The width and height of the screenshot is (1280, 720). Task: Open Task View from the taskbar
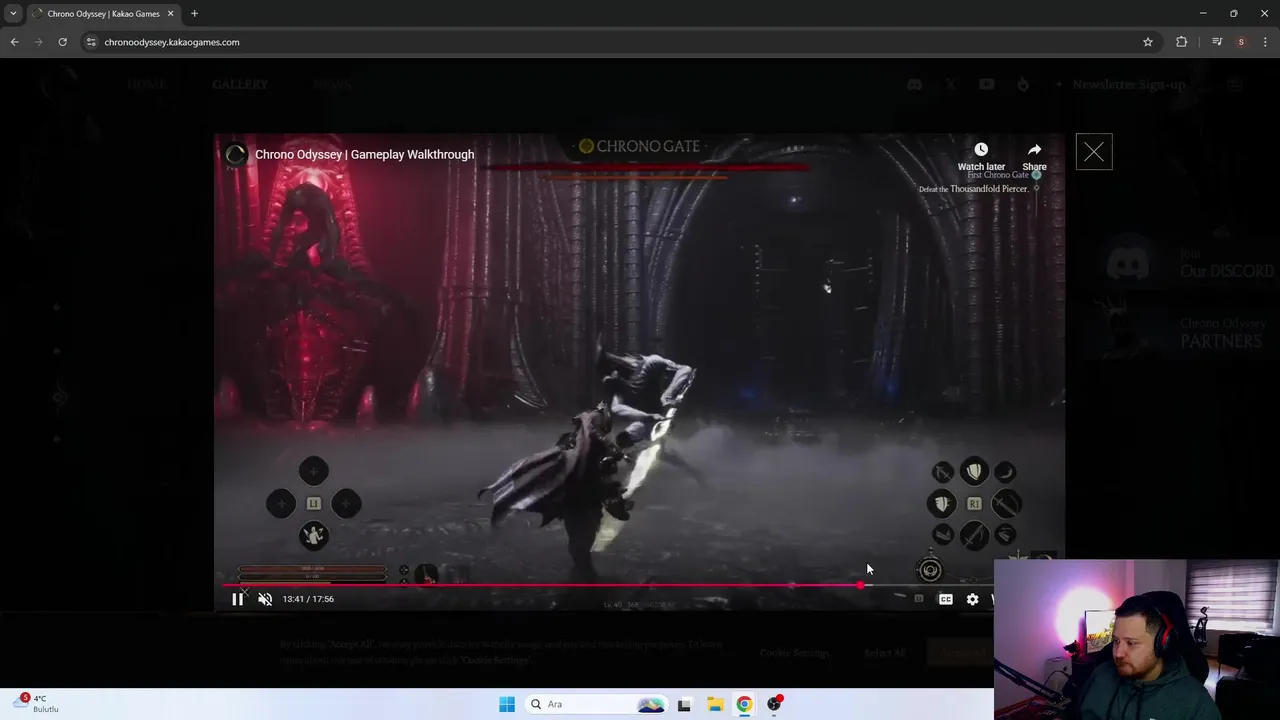pos(684,704)
